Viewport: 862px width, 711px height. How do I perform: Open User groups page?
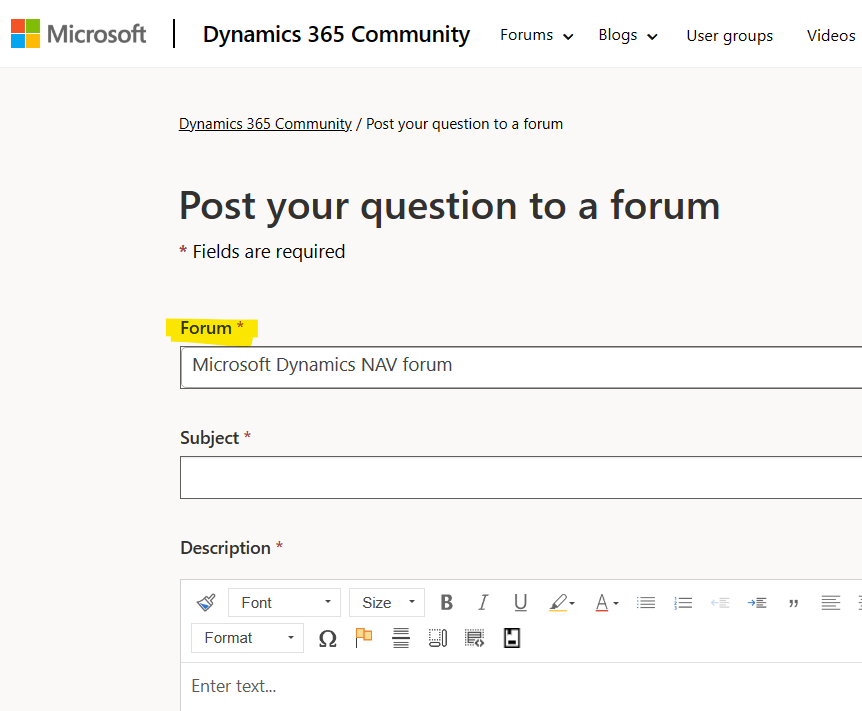coord(730,36)
